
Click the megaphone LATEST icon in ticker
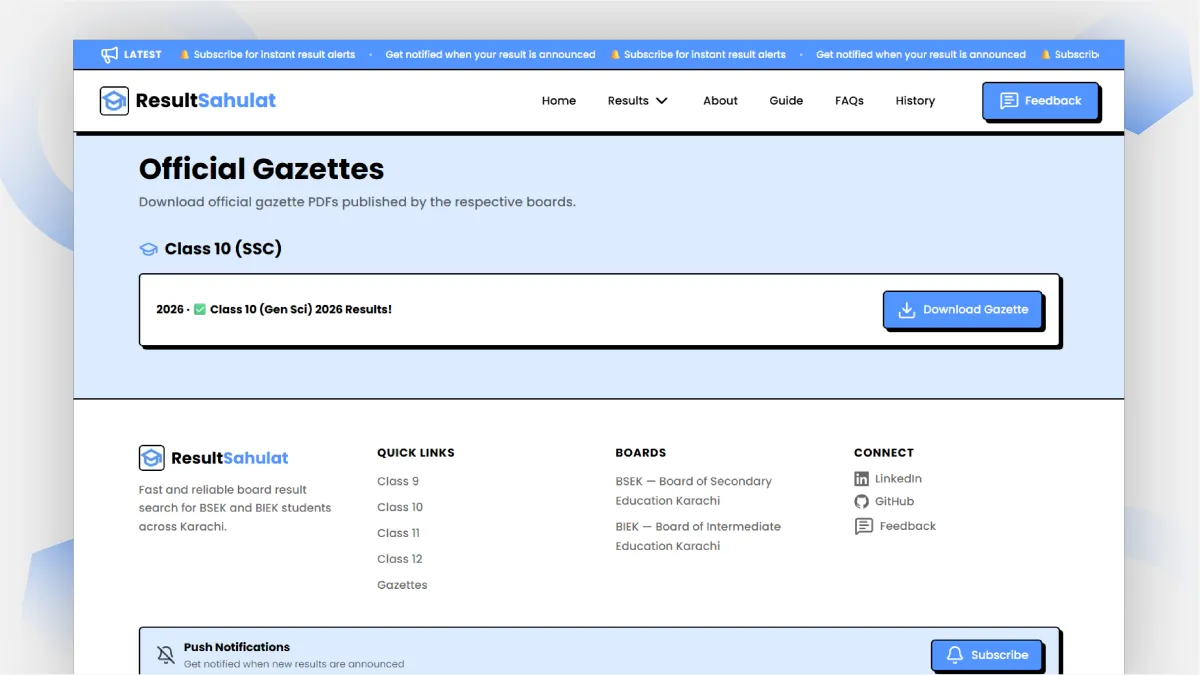coord(110,55)
